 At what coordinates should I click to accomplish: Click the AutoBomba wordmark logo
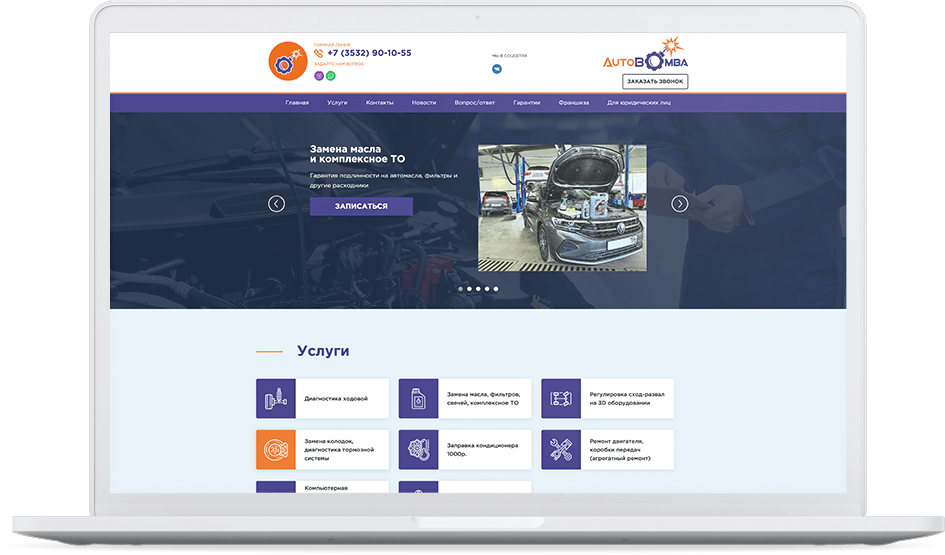645,54
